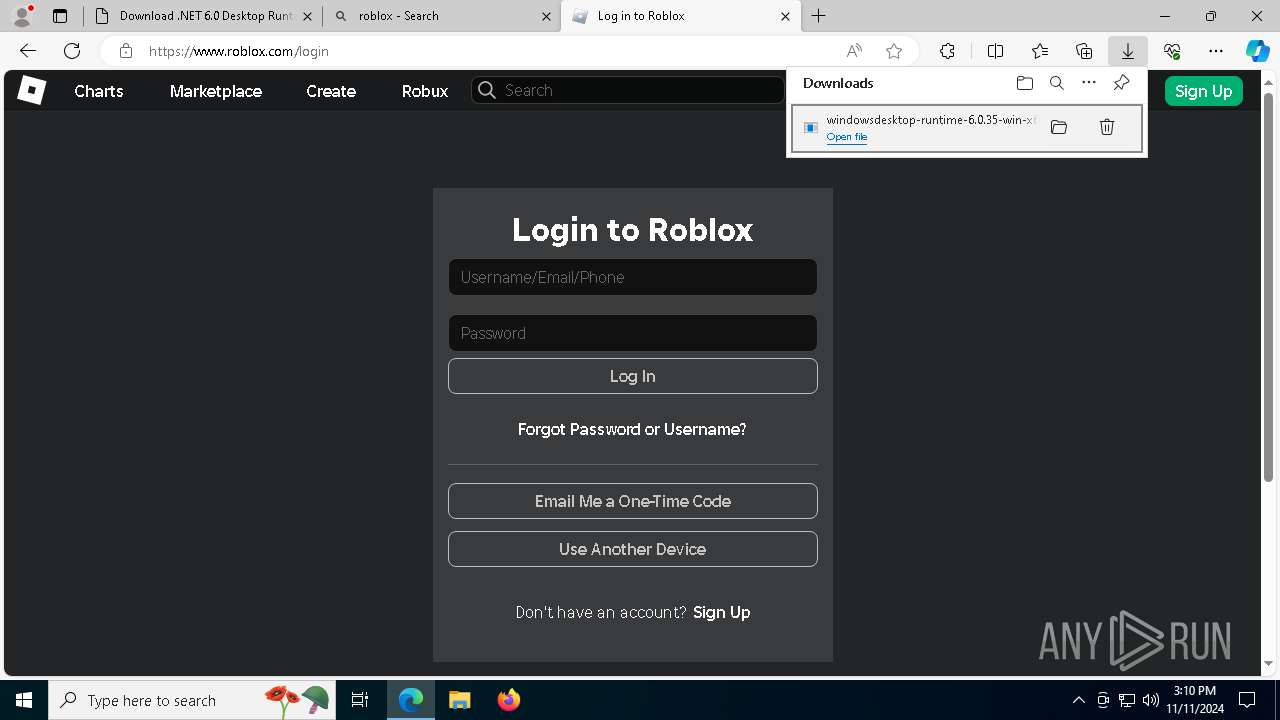The height and width of the screenshot is (720, 1280).
Task: Refresh the Roblox login page
Action: pyautogui.click(x=72, y=51)
